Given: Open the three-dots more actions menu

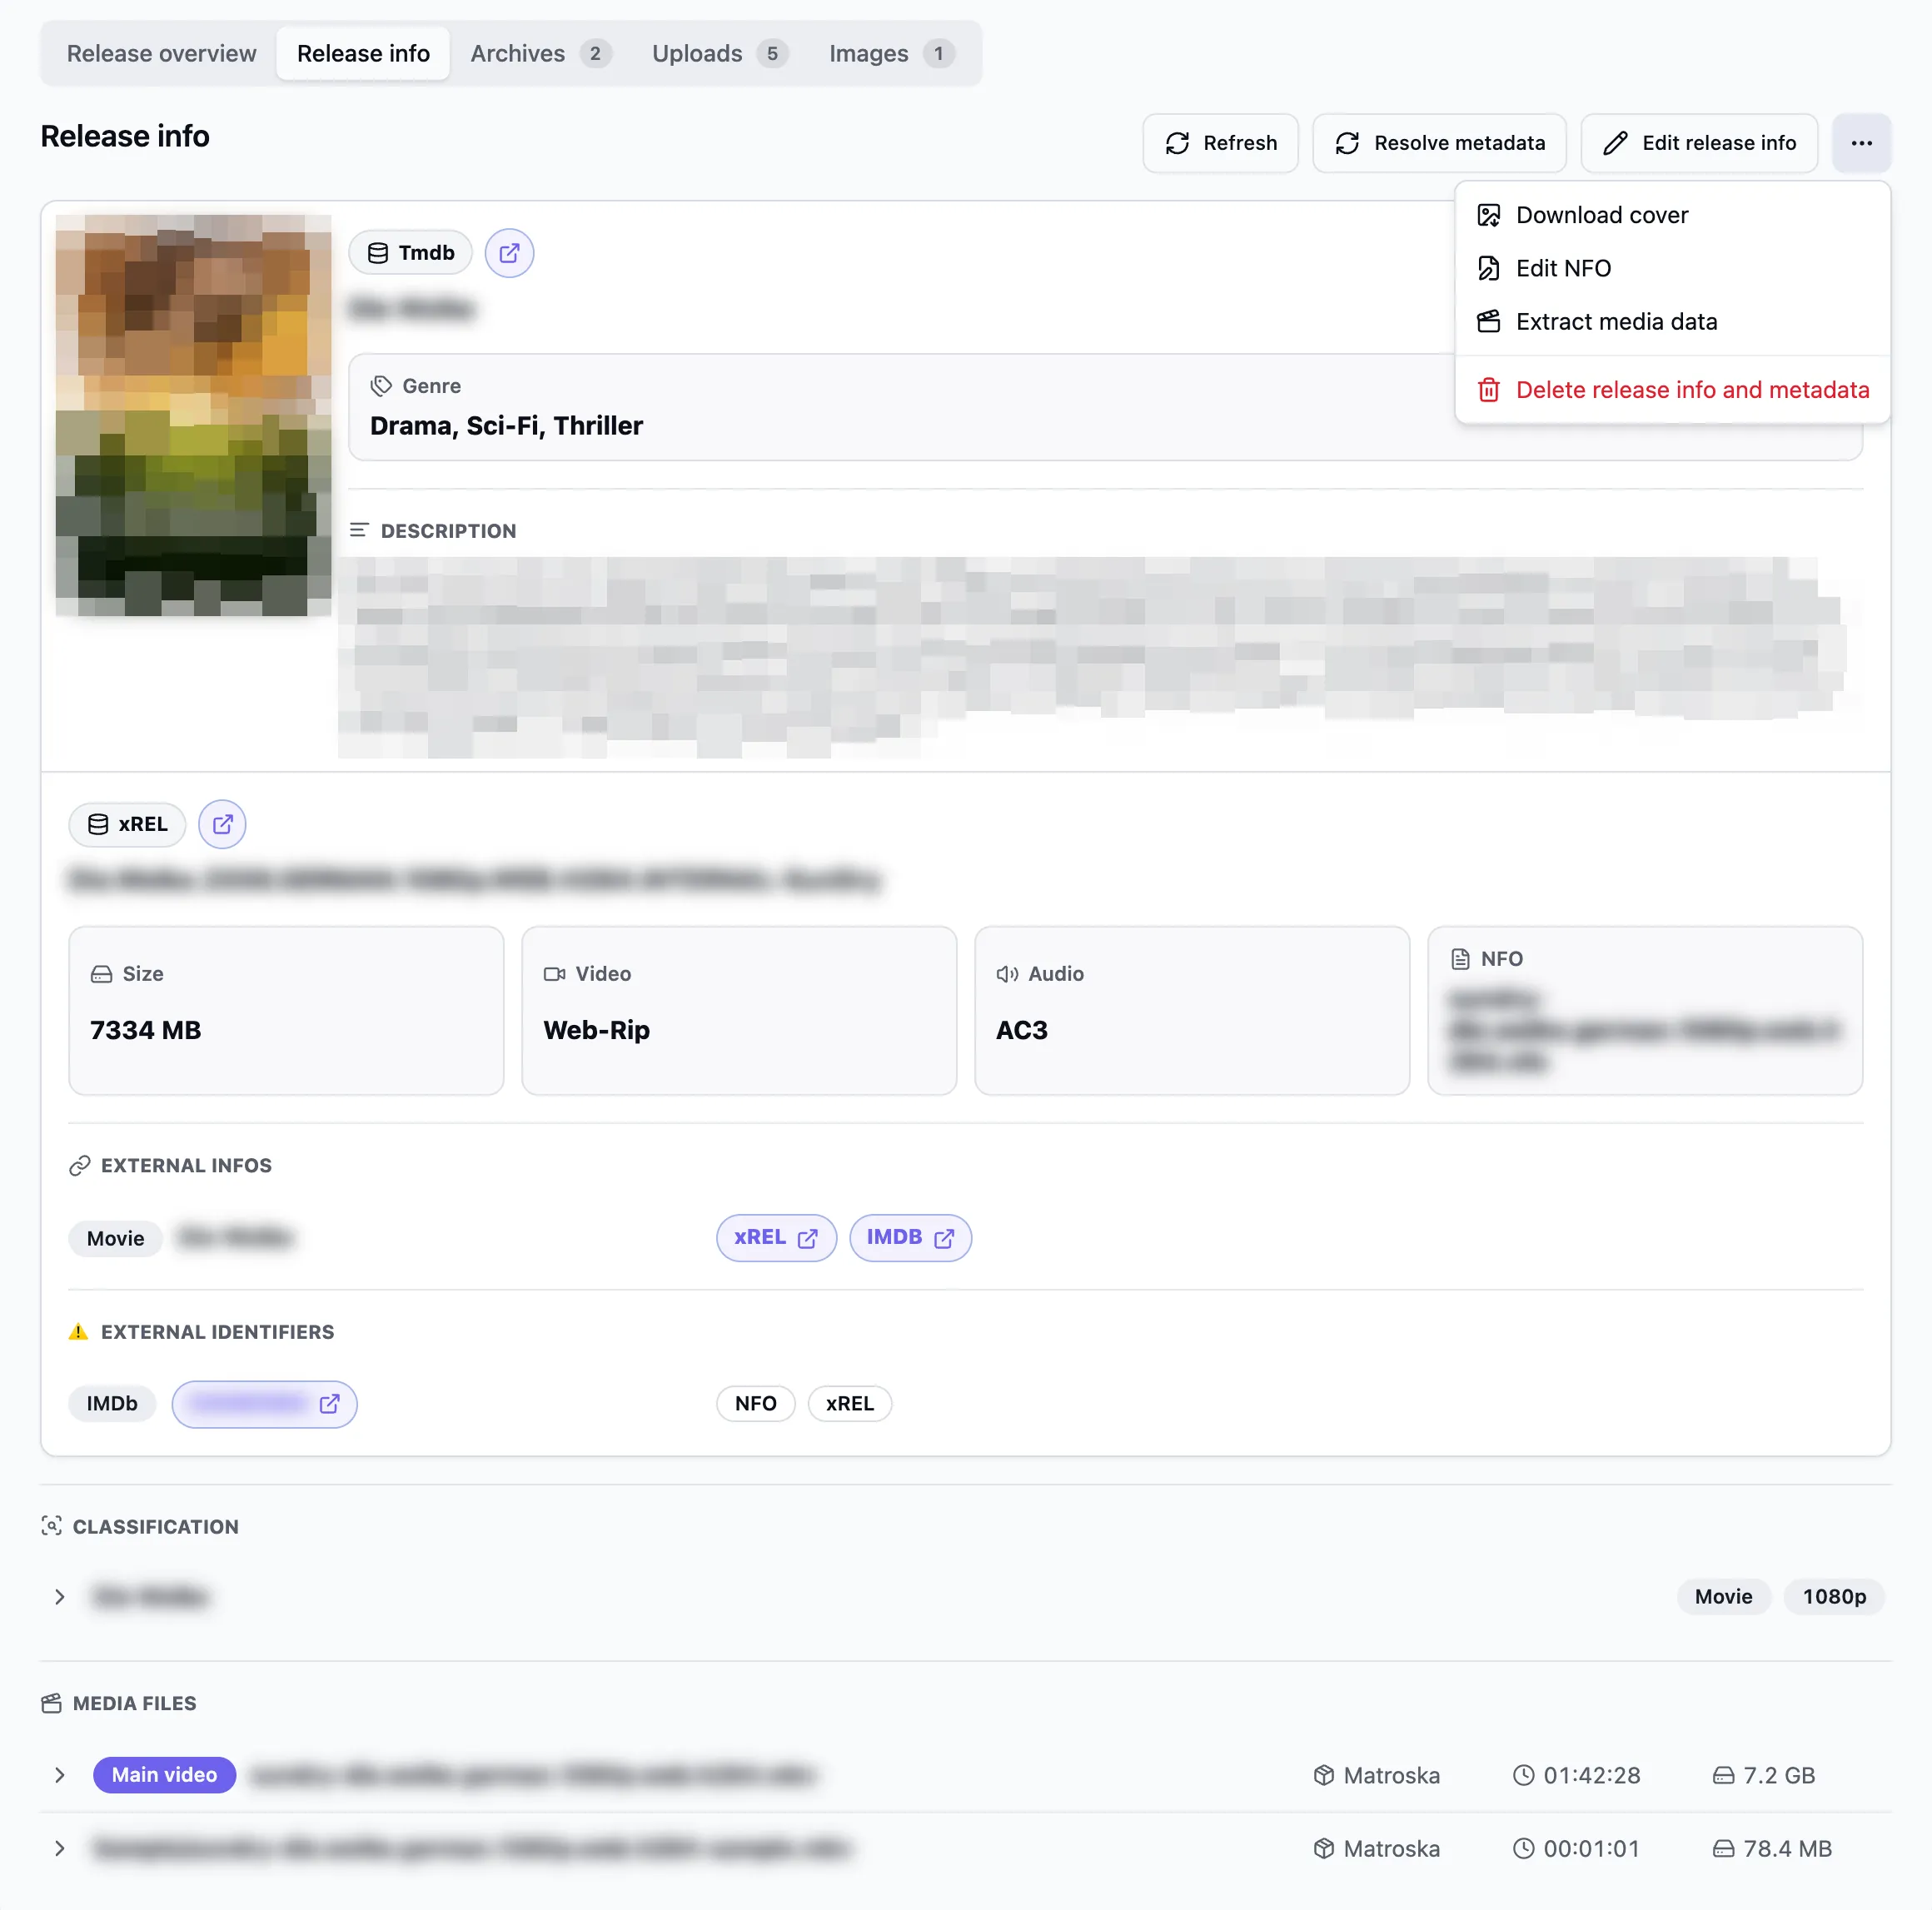Looking at the screenshot, I should [1861, 143].
